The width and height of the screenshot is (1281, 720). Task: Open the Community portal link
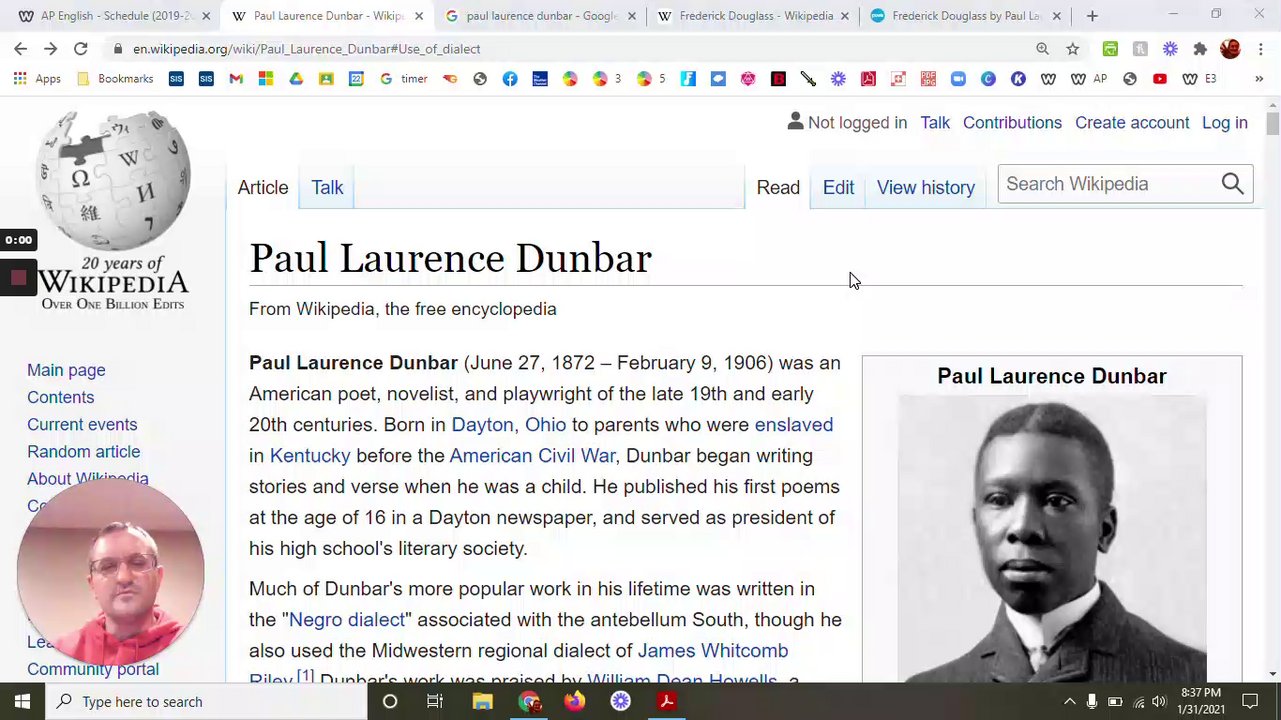point(93,669)
